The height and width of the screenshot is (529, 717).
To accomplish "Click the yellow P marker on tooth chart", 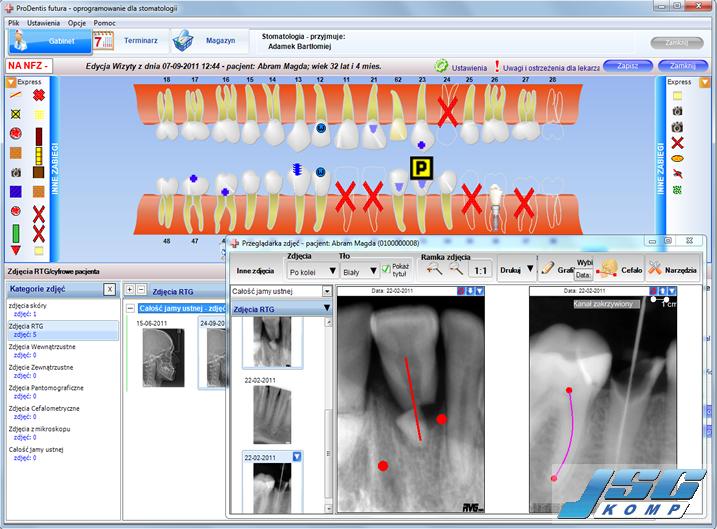I will coord(421,168).
